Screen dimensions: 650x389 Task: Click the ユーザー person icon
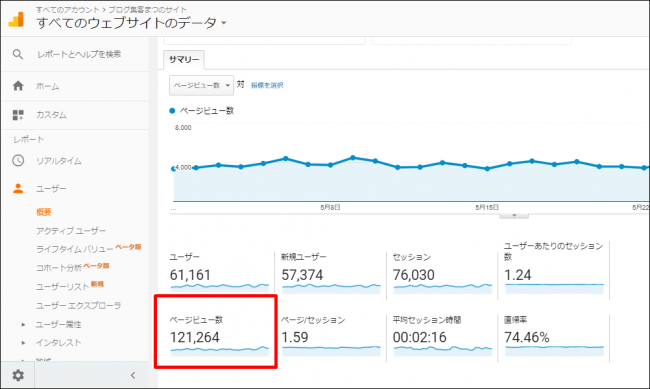pyautogui.click(x=18, y=188)
